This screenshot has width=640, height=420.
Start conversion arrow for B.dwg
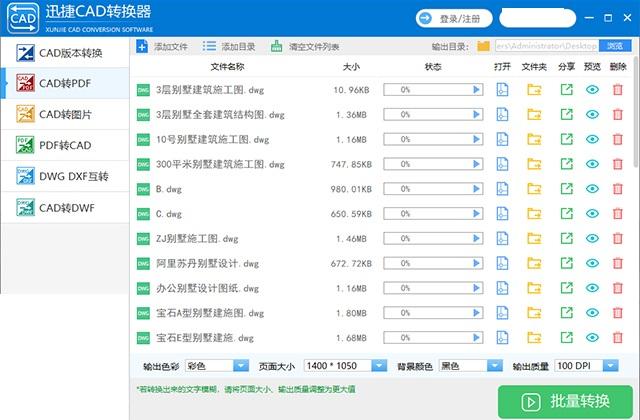pos(476,189)
